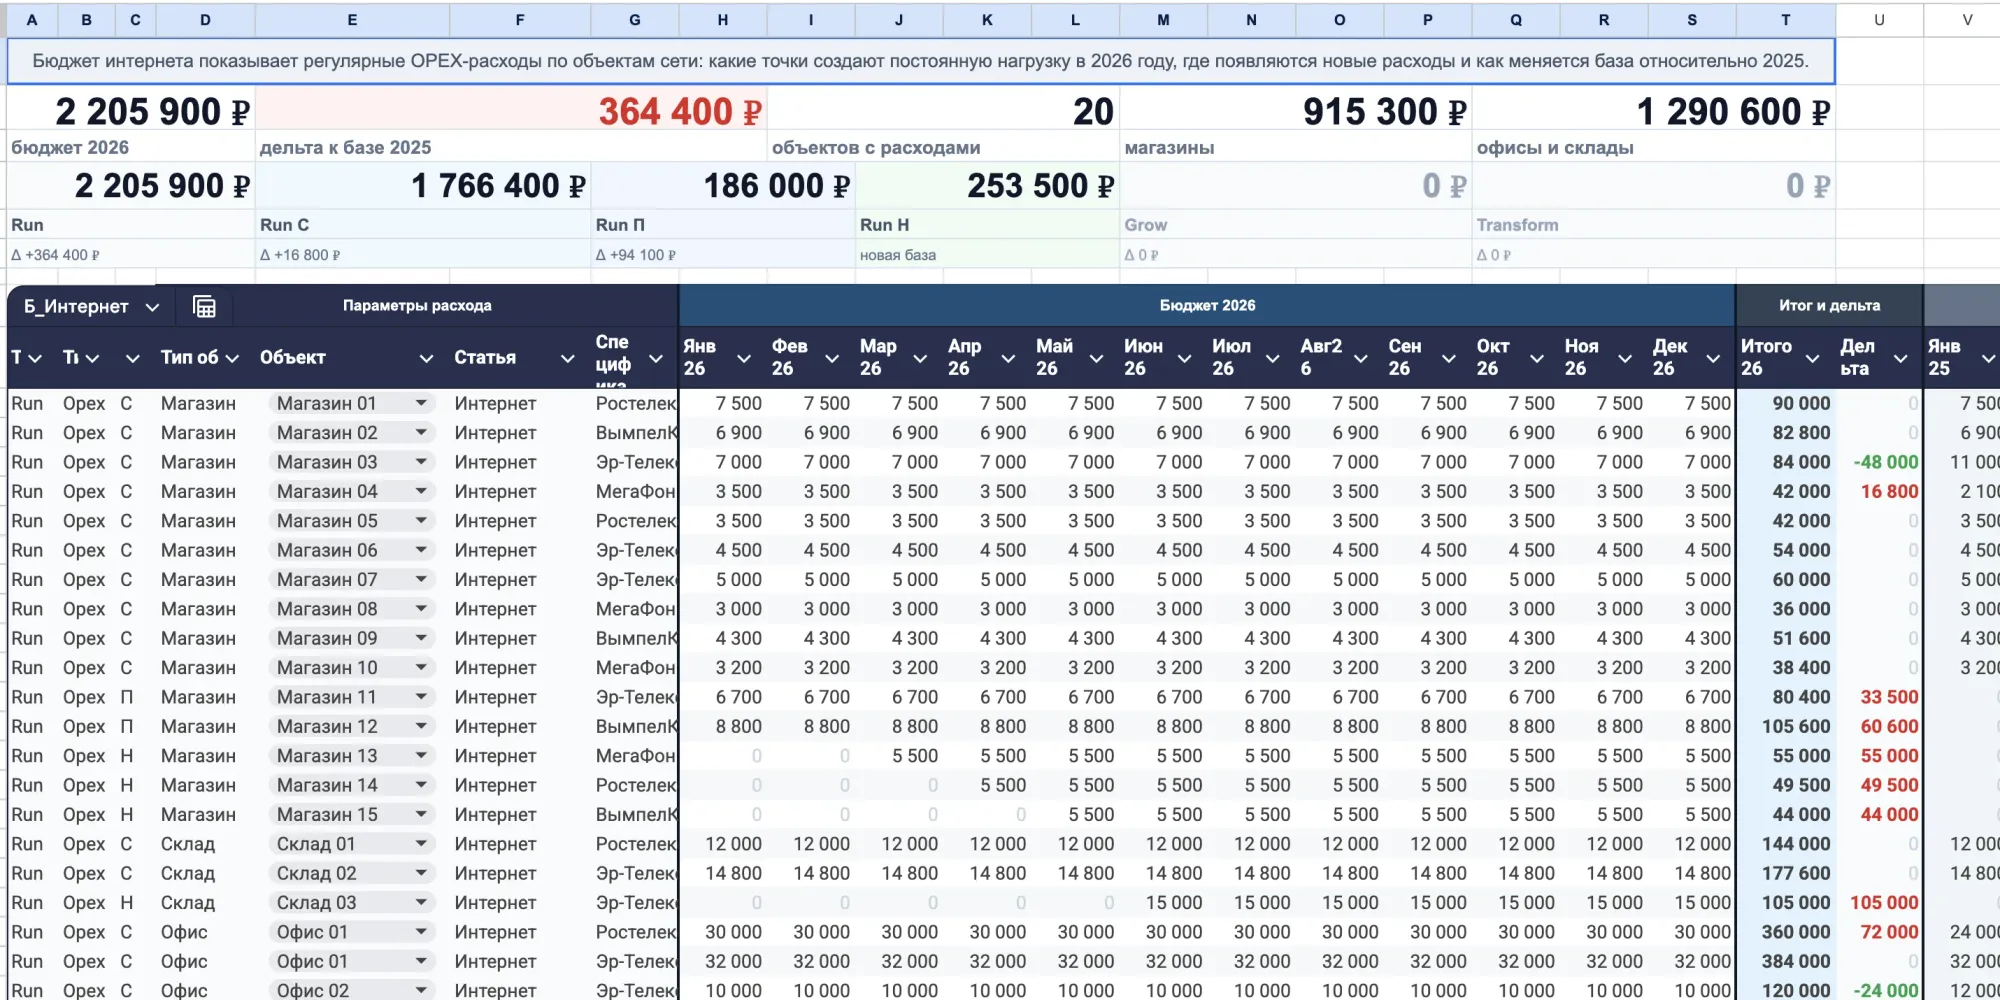Expand the Офис 02 dropdown chip
This screenshot has height=1000, width=2000.
[421, 990]
